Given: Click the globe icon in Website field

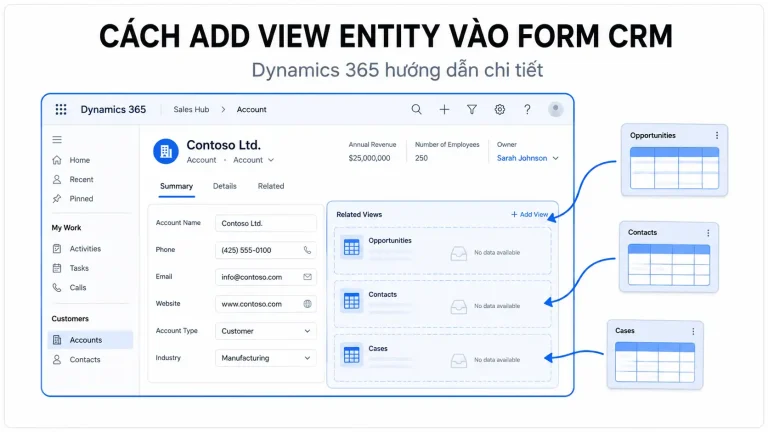Looking at the screenshot, I should tap(307, 304).
